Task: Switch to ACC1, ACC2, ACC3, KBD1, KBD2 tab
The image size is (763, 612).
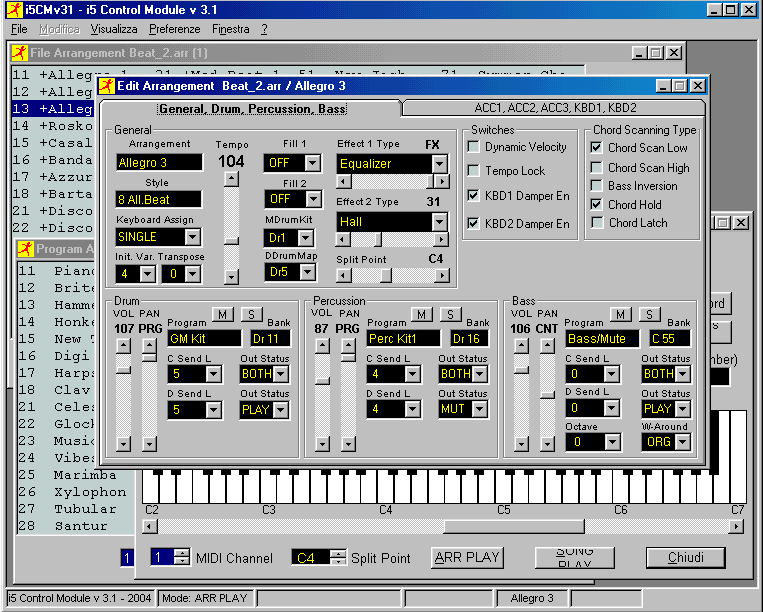Action: coord(555,107)
